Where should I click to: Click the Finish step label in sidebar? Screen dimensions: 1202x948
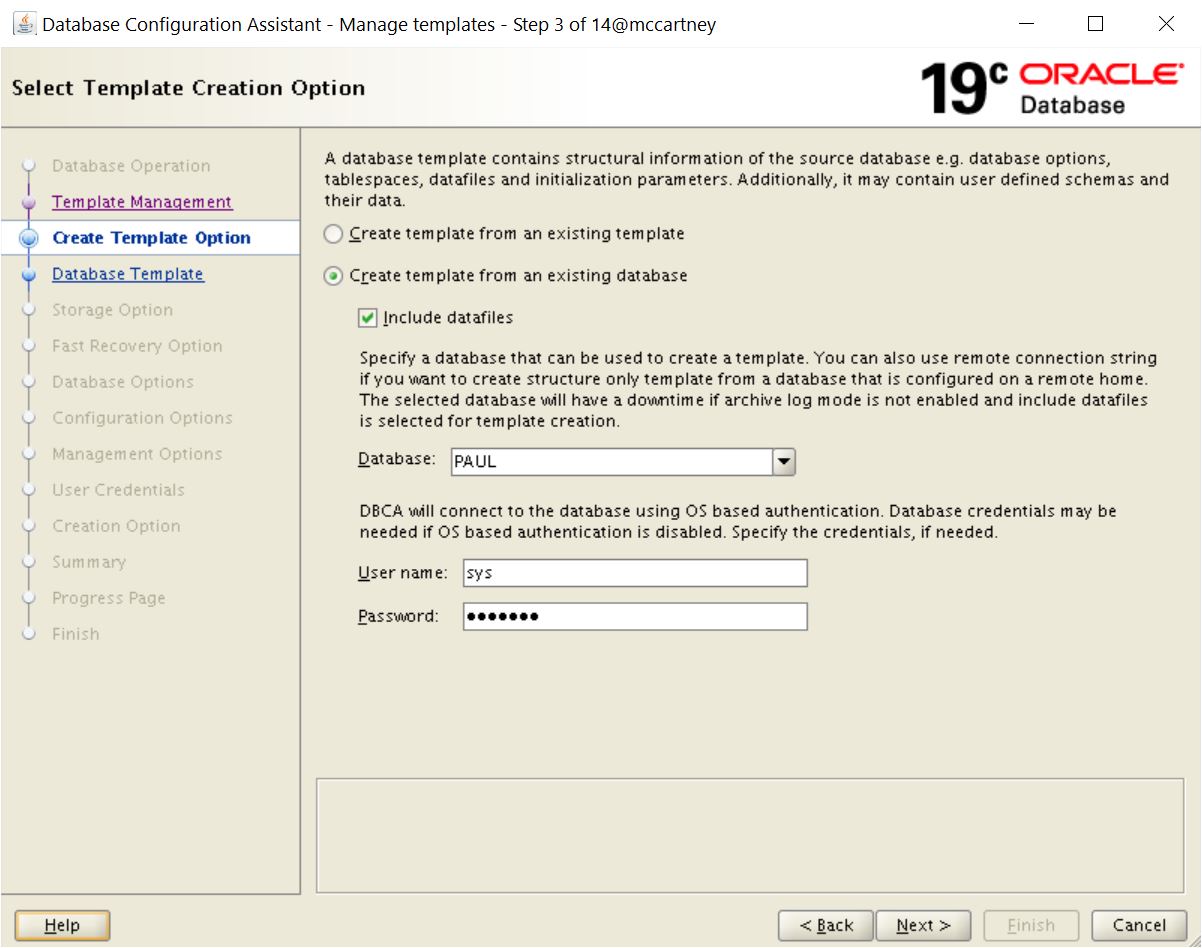pos(76,634)
